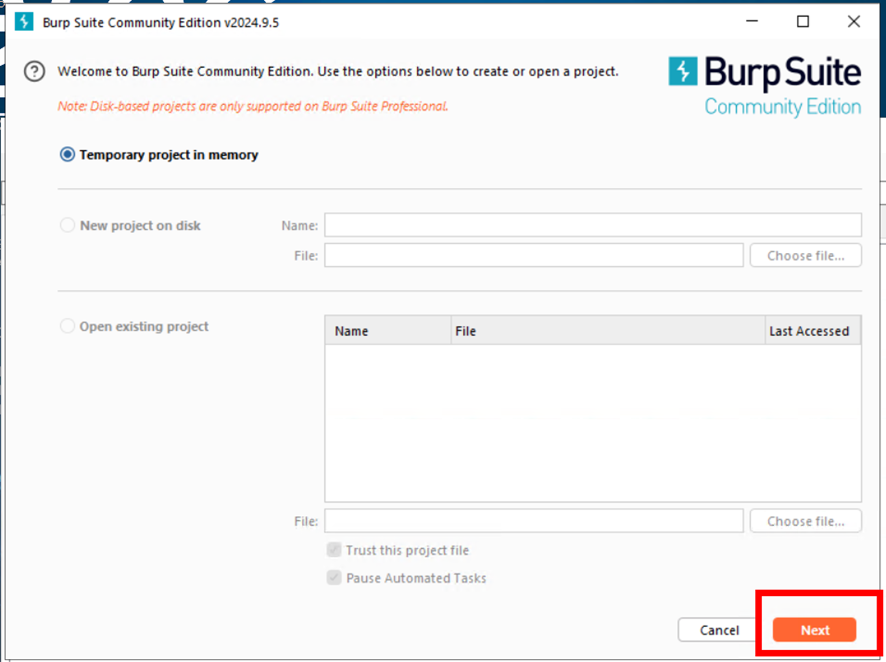Viewport: 886px width, 662px height.
Task: Click the Welcome to Burp Suite message
Action: [338, 72]
